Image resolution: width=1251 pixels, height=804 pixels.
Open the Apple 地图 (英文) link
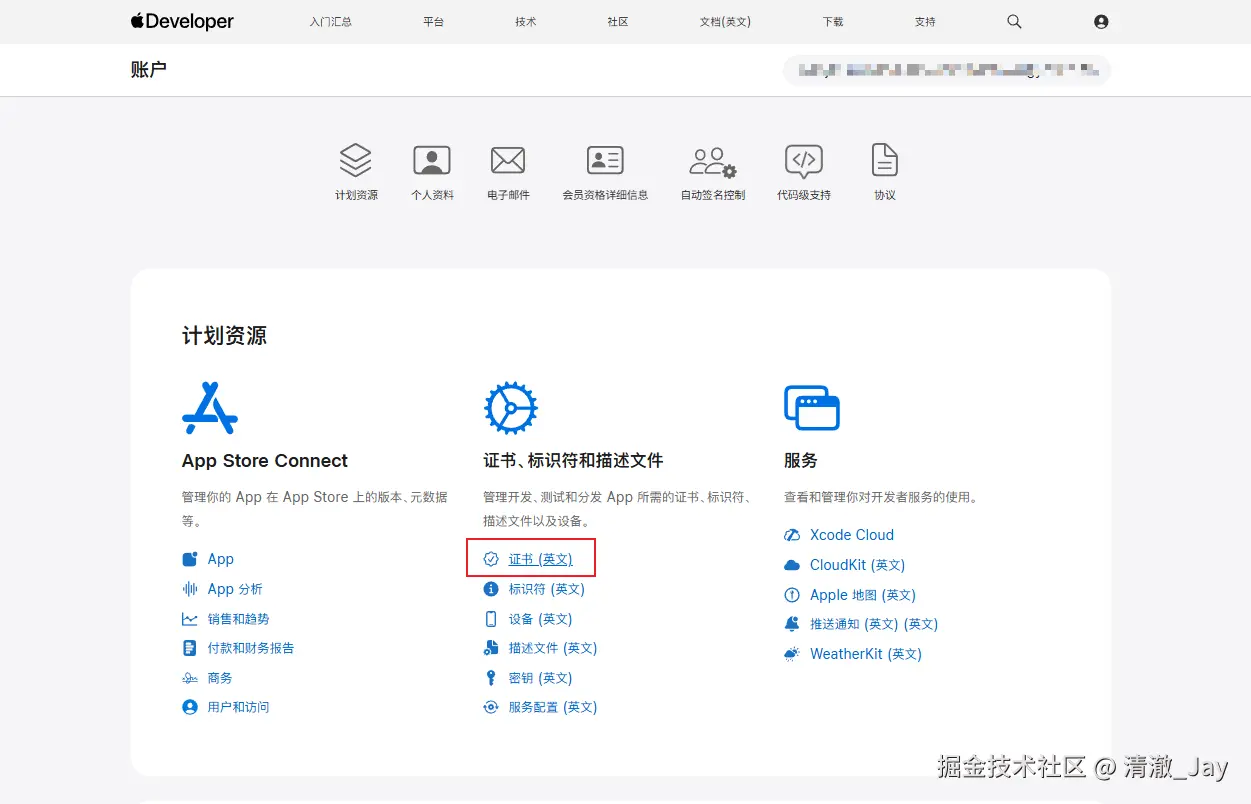(863, 595)
